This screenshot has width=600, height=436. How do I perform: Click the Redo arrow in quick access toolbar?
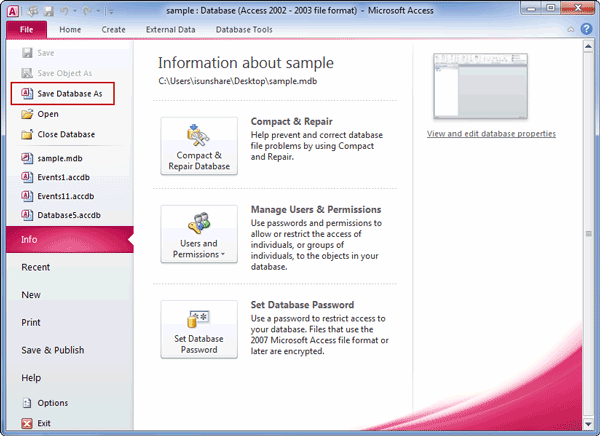click(x=87, y=11)
